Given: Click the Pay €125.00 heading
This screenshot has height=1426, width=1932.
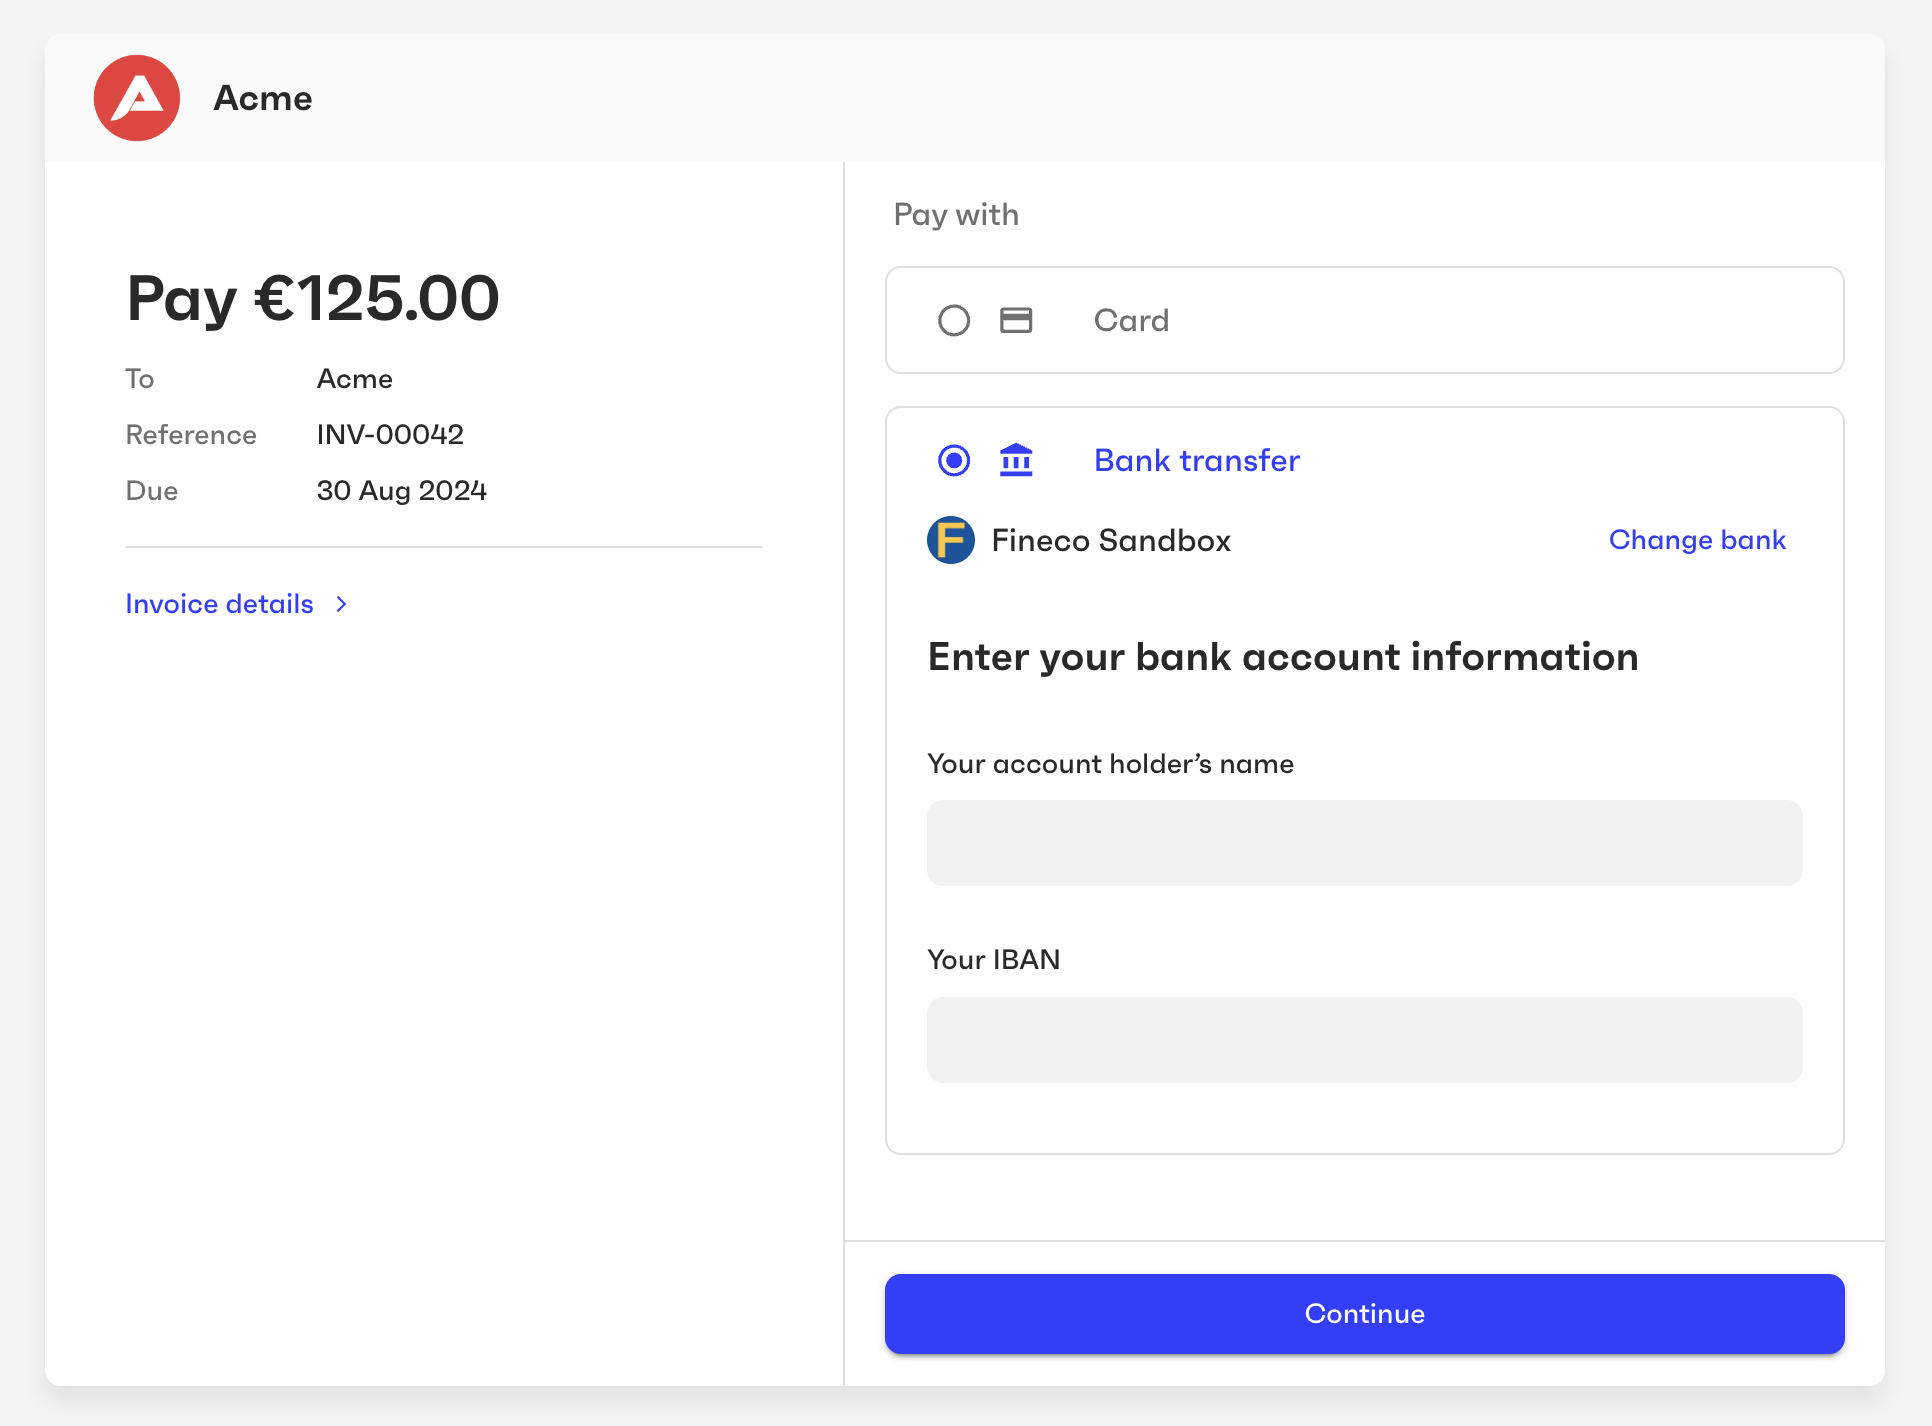Looking at the screenshot, I should pyautogui.click(x=313, y=298).
